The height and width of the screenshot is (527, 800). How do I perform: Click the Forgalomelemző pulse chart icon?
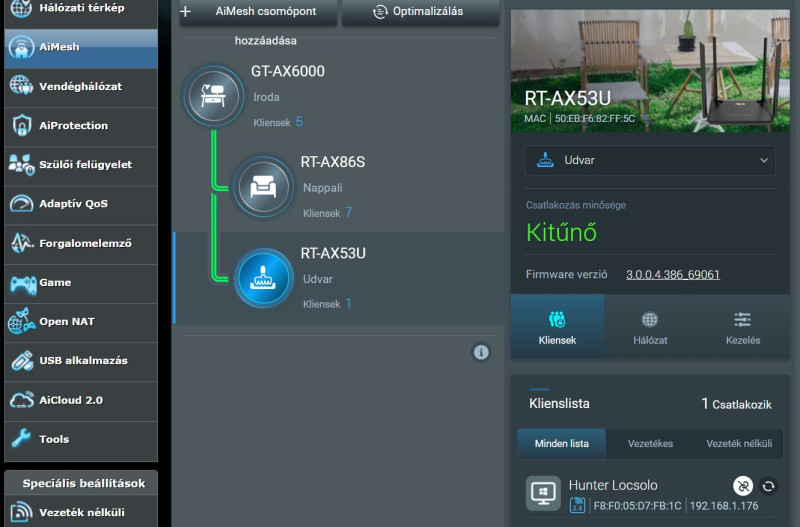pos(21,243)
